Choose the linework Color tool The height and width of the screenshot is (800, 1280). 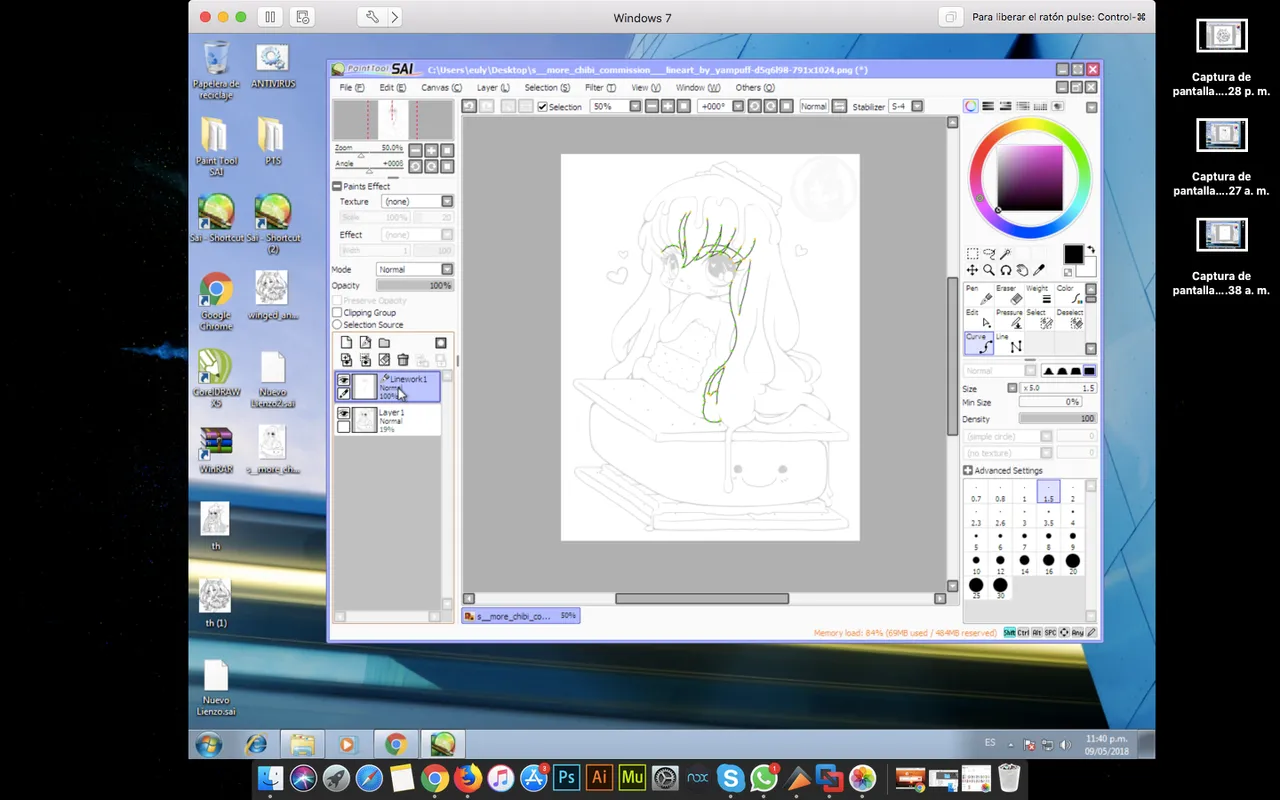click(x=1069, y=294)
